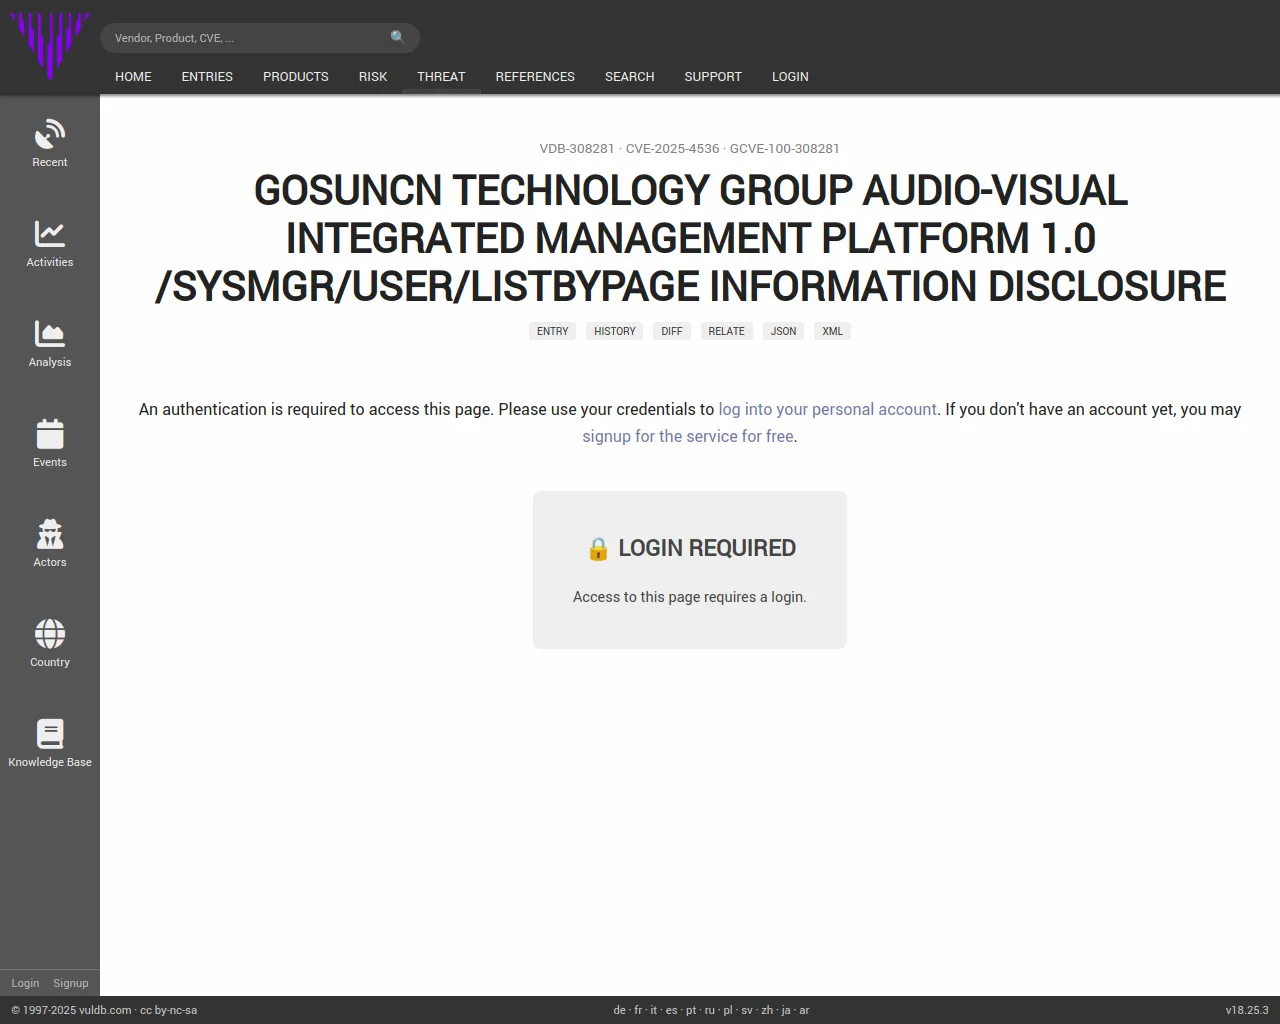The height and width of the screenshot is (1024, 1280).
Task: Select the XML tab button
Action: 832,331
